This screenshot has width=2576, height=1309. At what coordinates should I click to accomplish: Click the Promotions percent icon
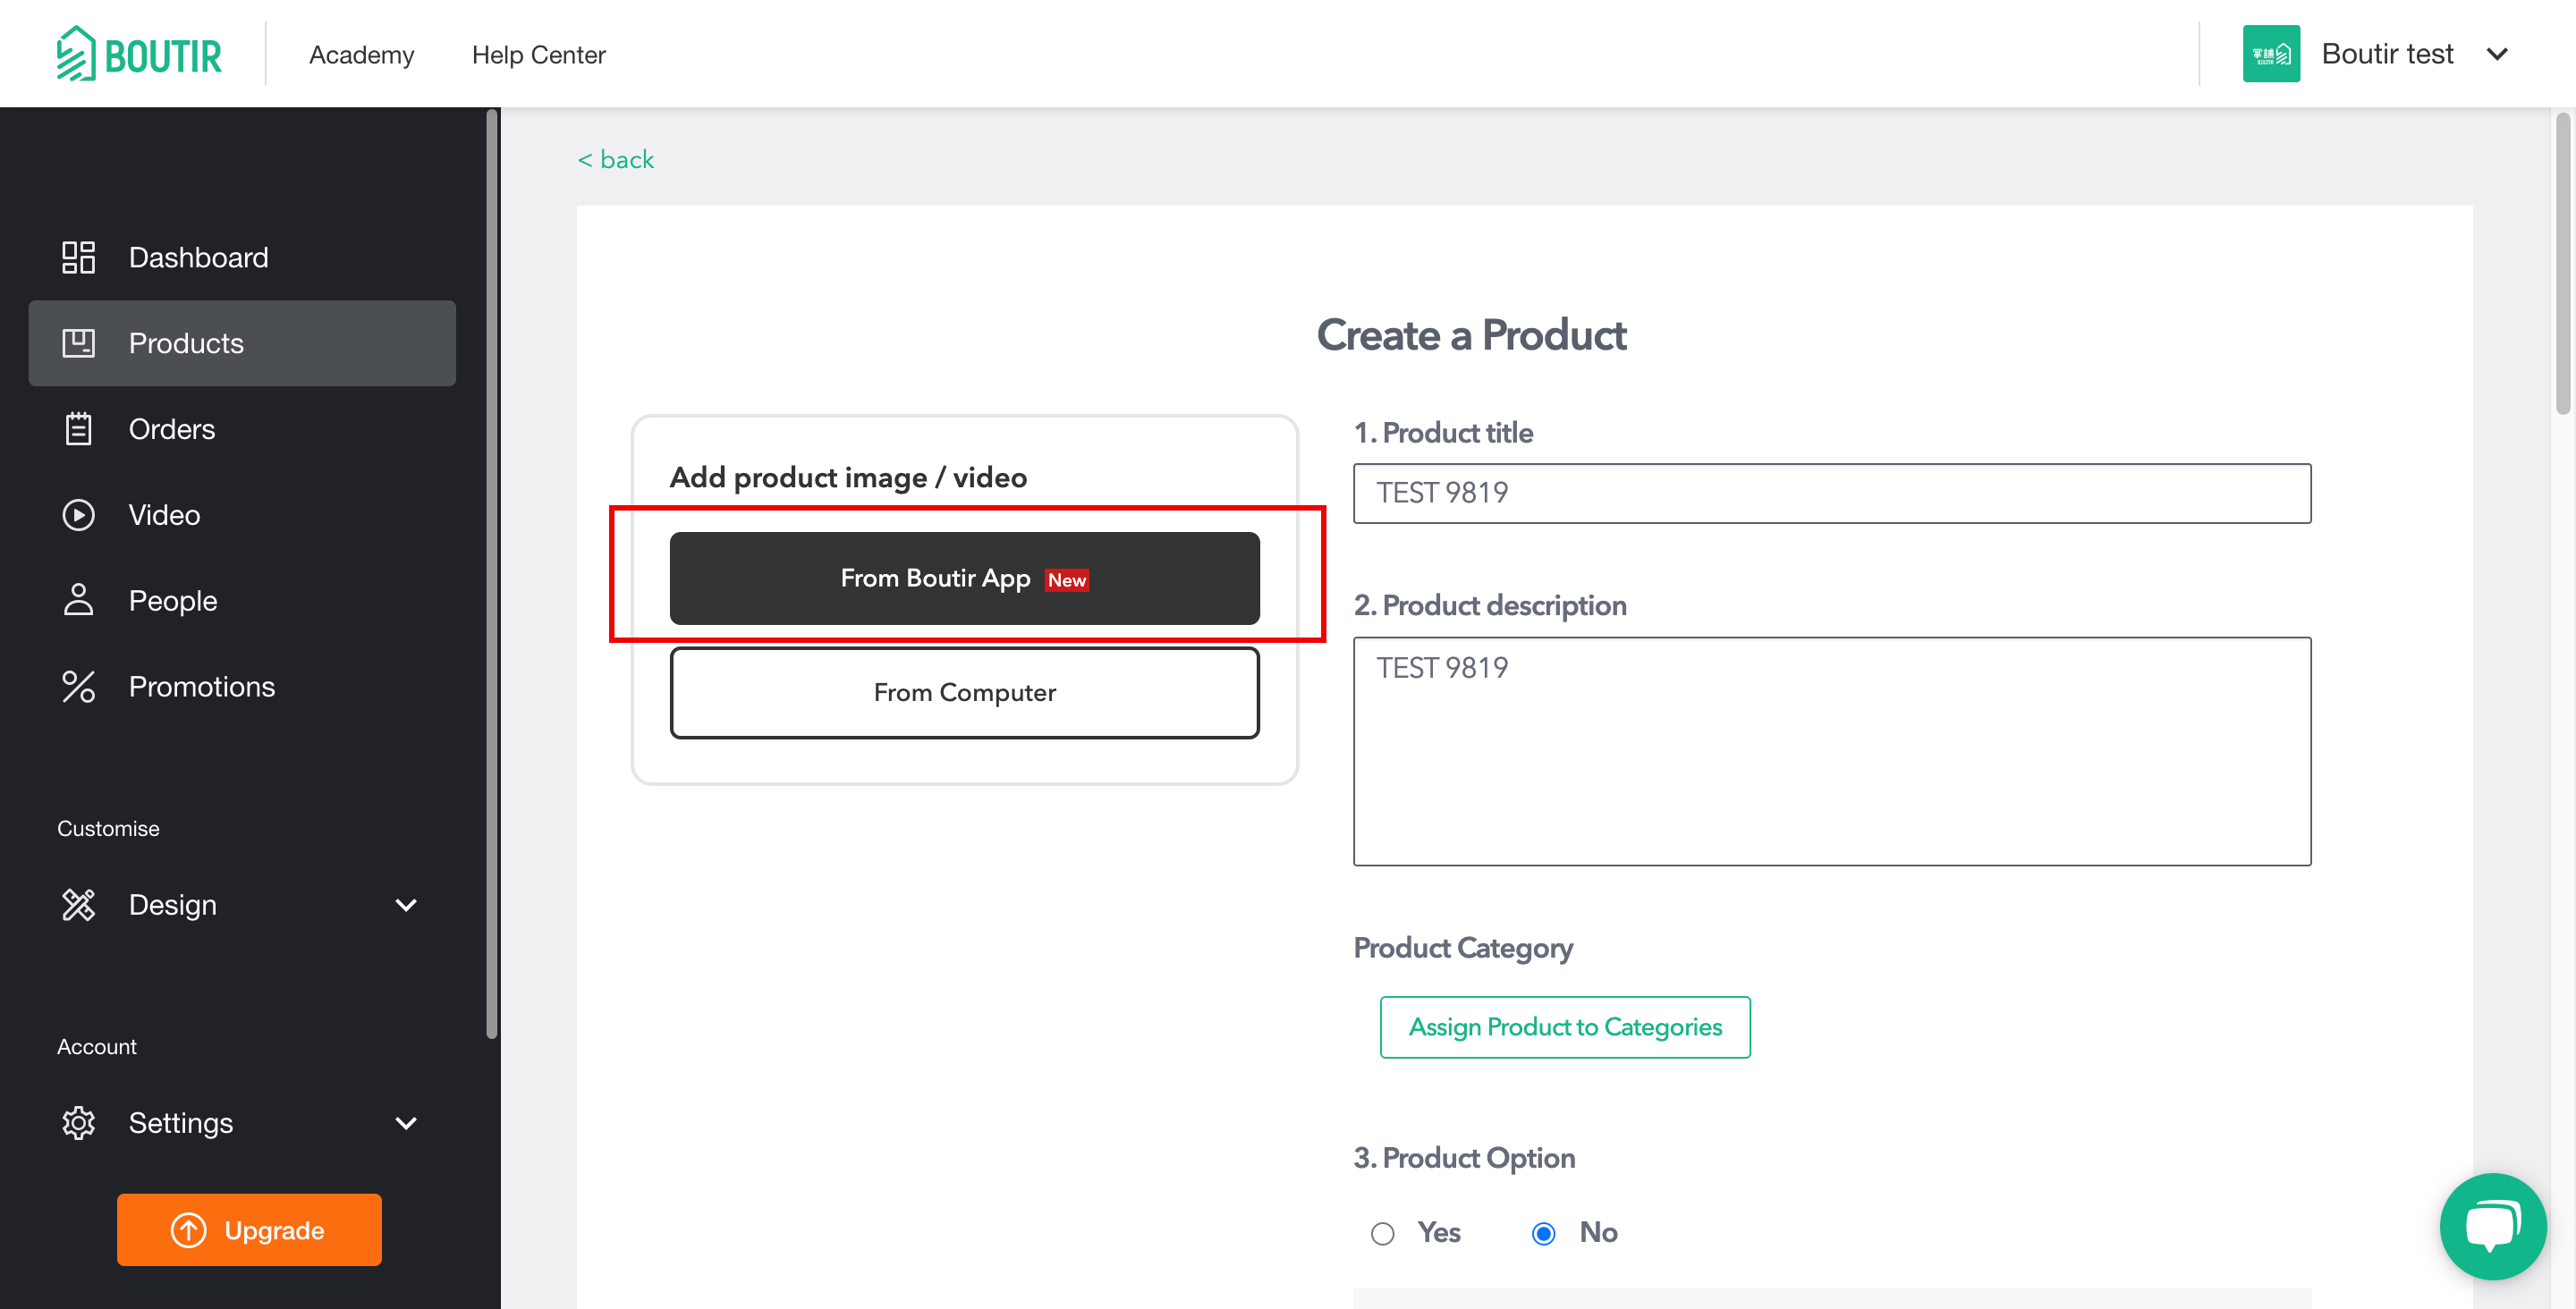click(x=78, y=686)
